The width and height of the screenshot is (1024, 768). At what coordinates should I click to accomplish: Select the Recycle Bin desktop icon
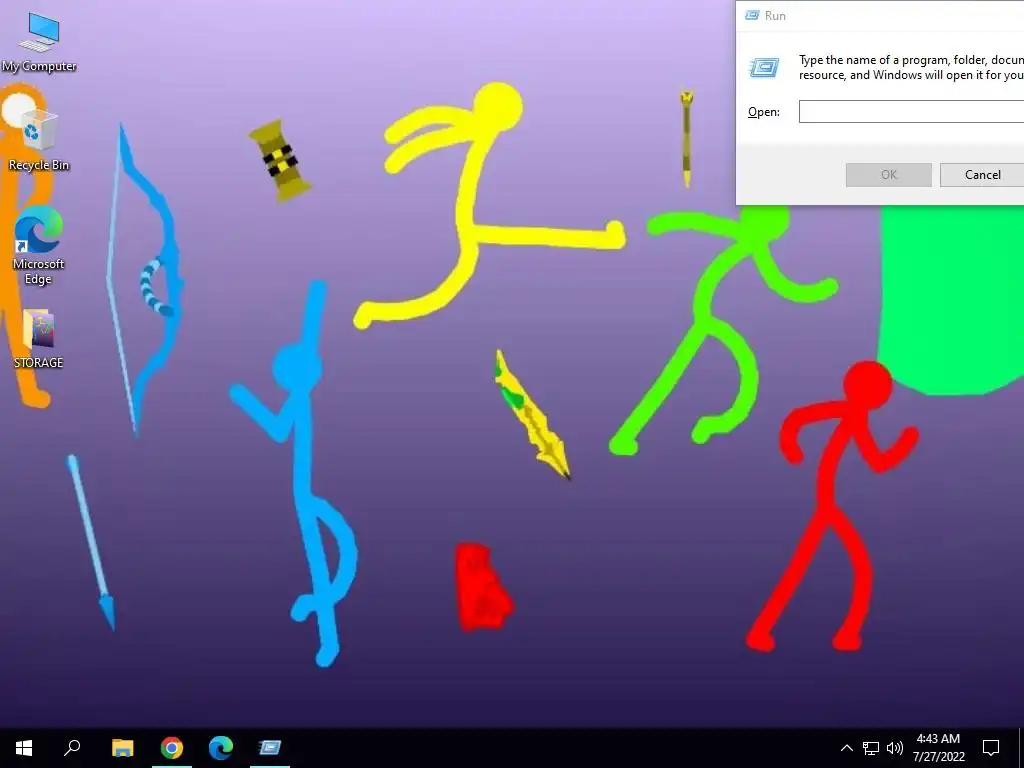click(39, 140)
